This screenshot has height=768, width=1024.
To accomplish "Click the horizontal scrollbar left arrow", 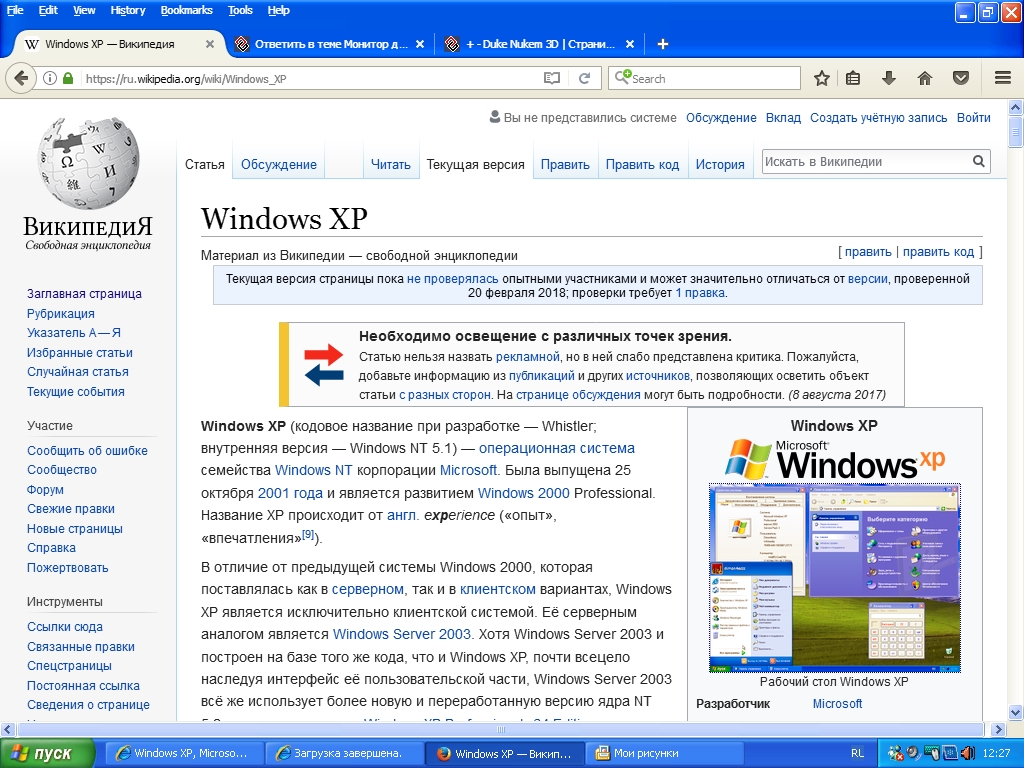I will point(8,729).
